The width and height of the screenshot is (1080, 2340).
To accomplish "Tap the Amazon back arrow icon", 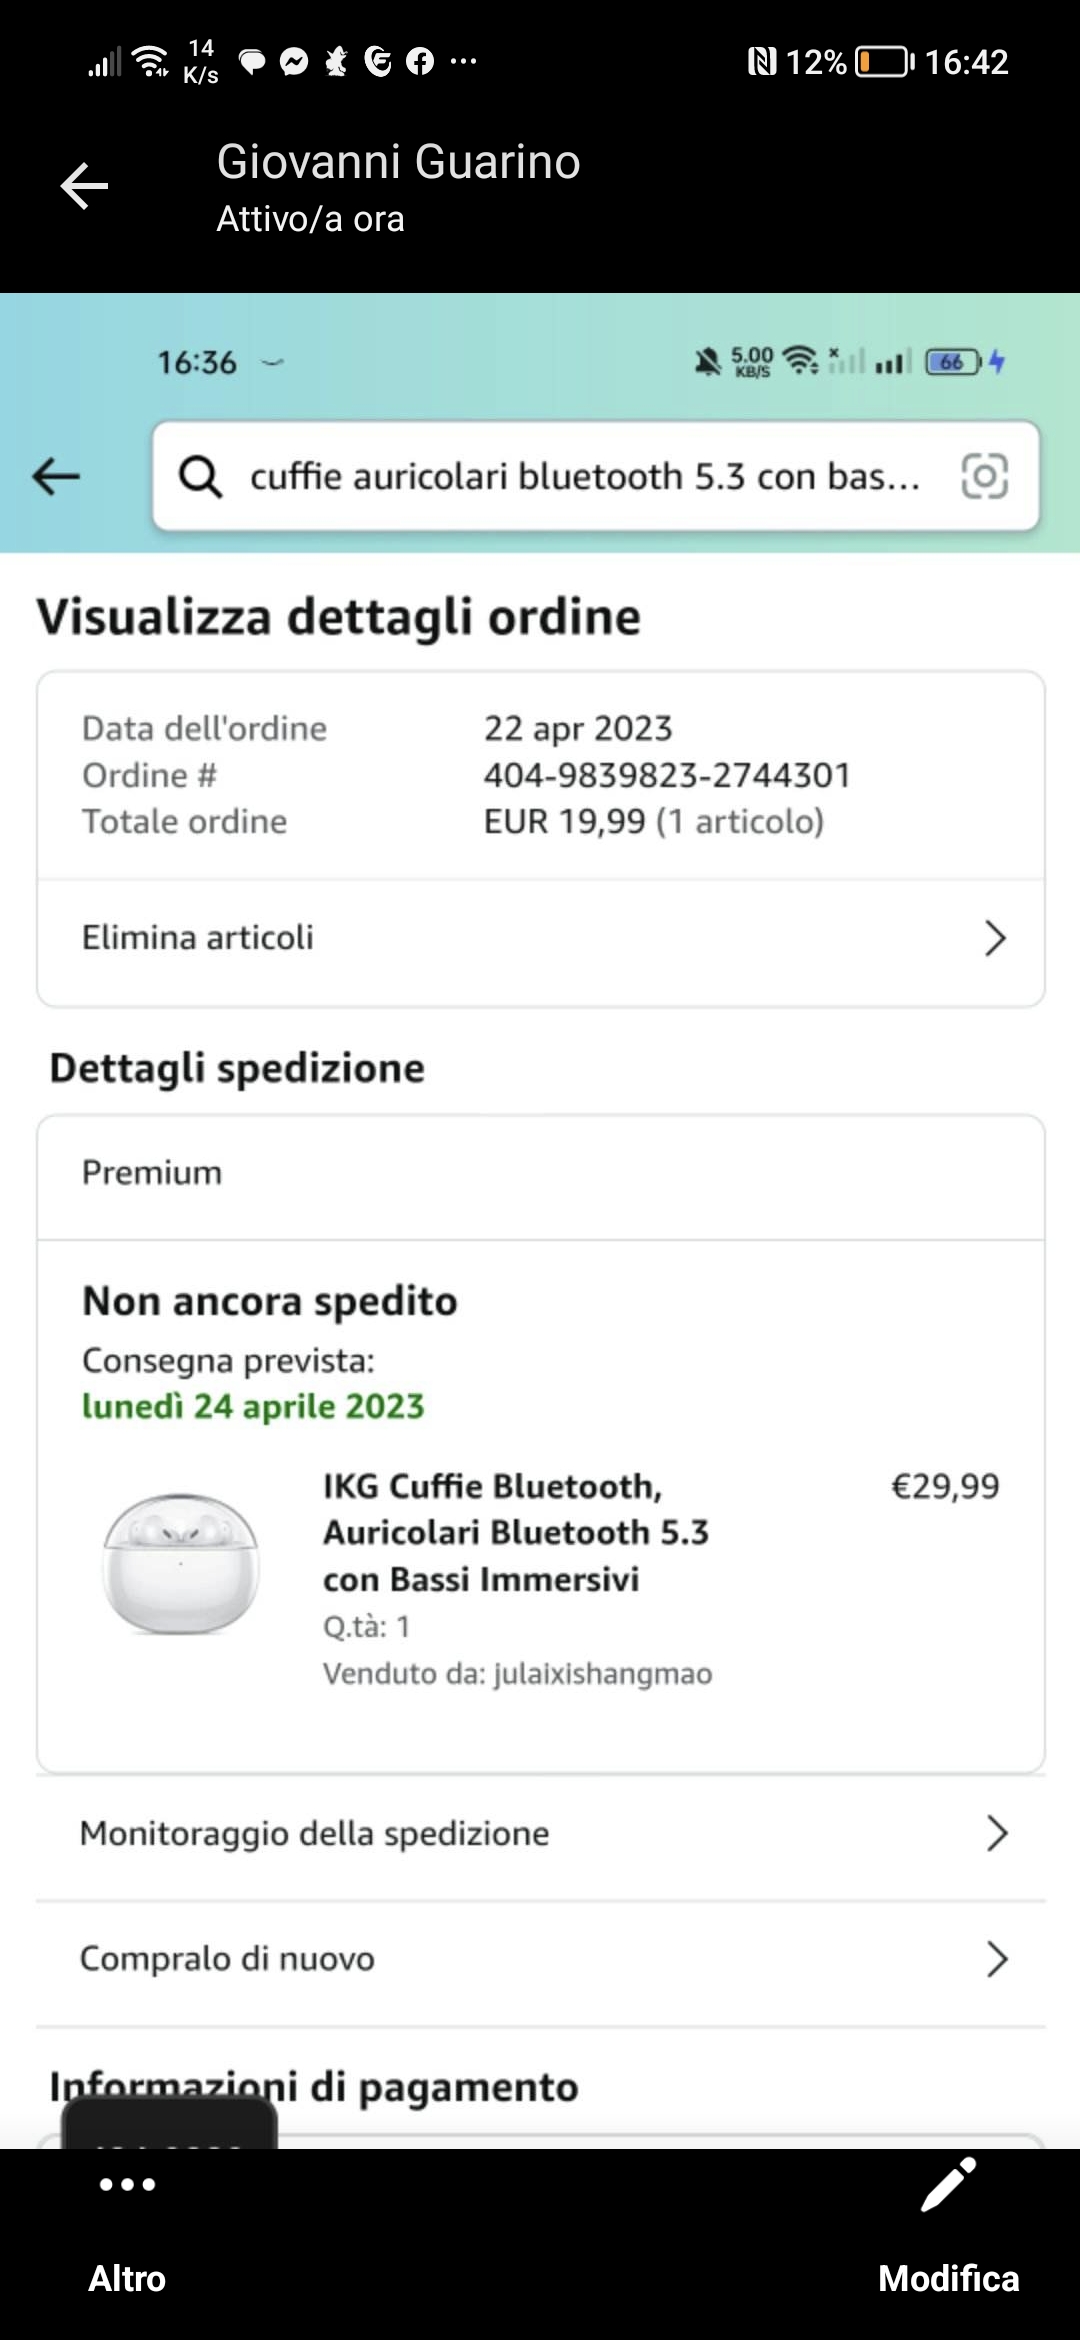I will [56, 476].
